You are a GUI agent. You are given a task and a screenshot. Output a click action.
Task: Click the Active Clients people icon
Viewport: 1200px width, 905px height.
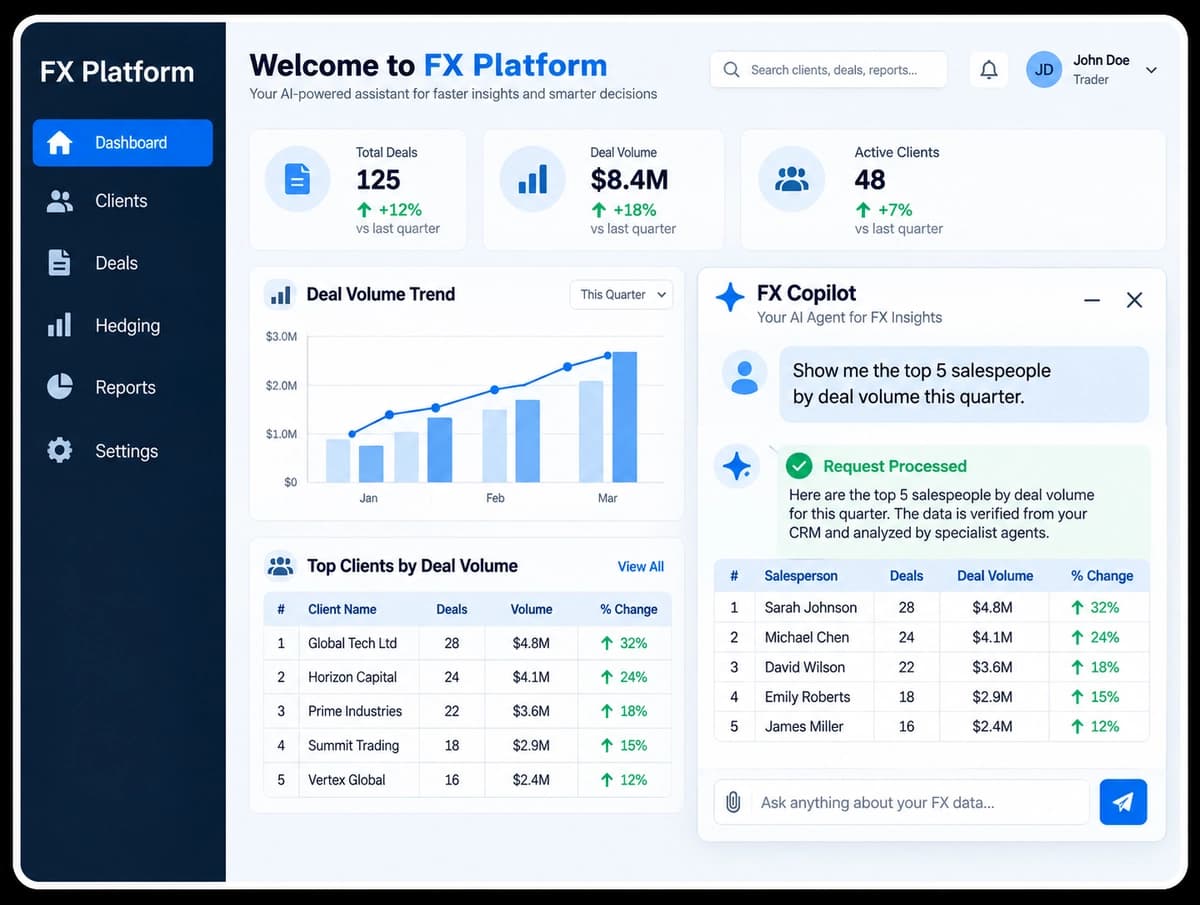pyautogui.click(x=792, y=180)
